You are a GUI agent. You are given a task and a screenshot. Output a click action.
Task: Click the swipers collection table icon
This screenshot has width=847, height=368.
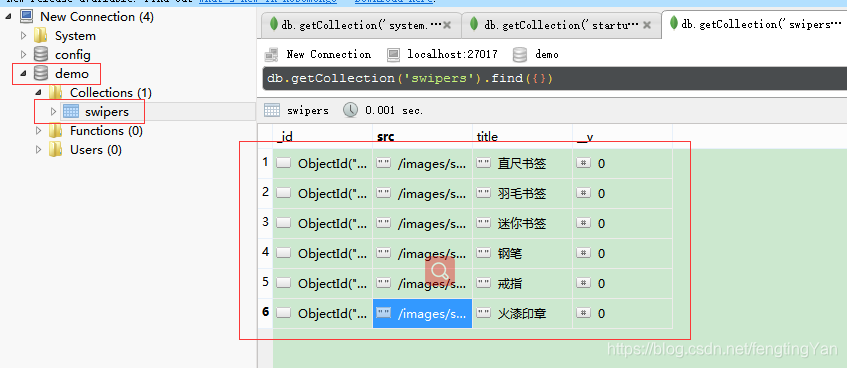(71, 111)
